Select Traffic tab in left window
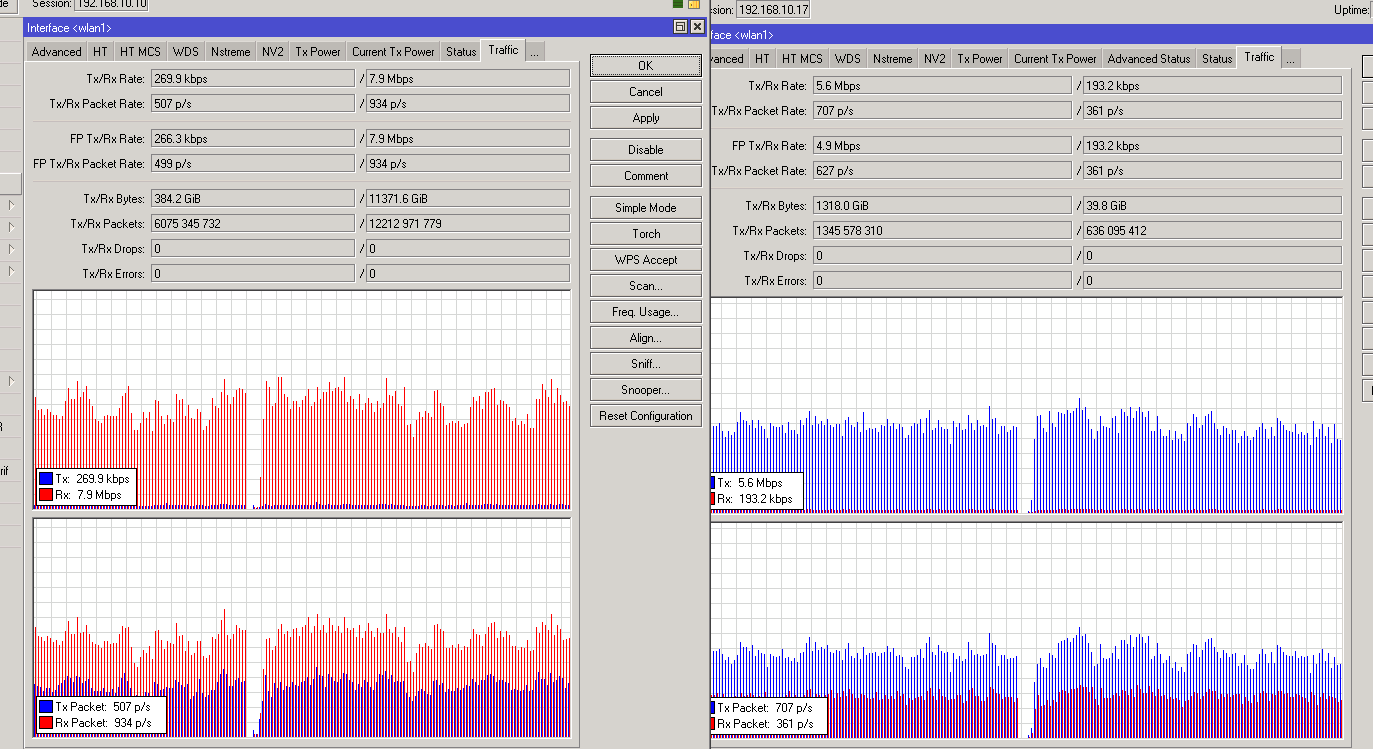 [x=503, y=50]
